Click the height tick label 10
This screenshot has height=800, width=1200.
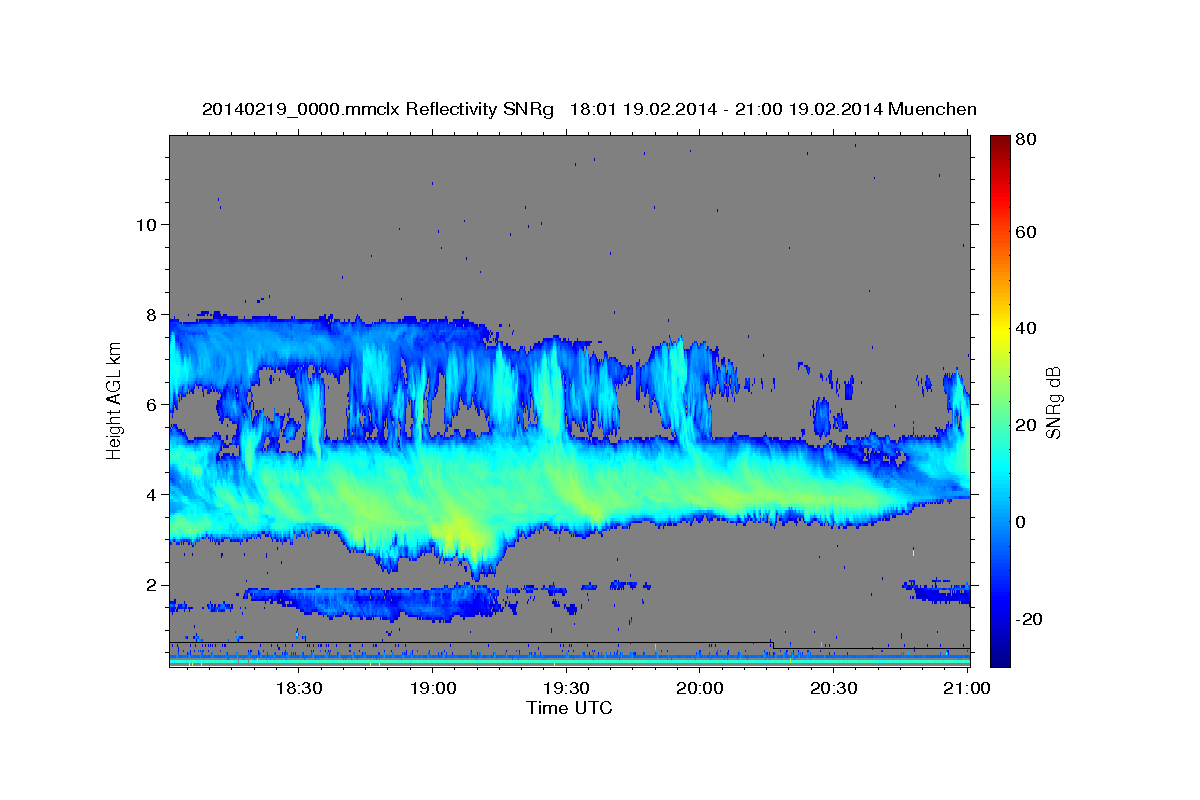(145, 224)
